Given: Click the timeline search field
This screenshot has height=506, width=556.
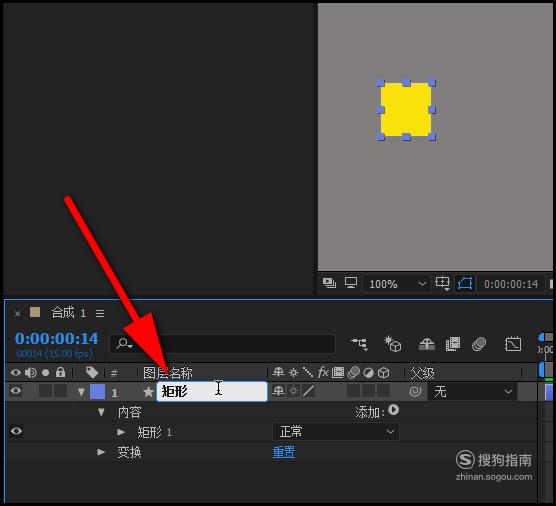Looking at the screenshot, I should click(x=223, y=344).
